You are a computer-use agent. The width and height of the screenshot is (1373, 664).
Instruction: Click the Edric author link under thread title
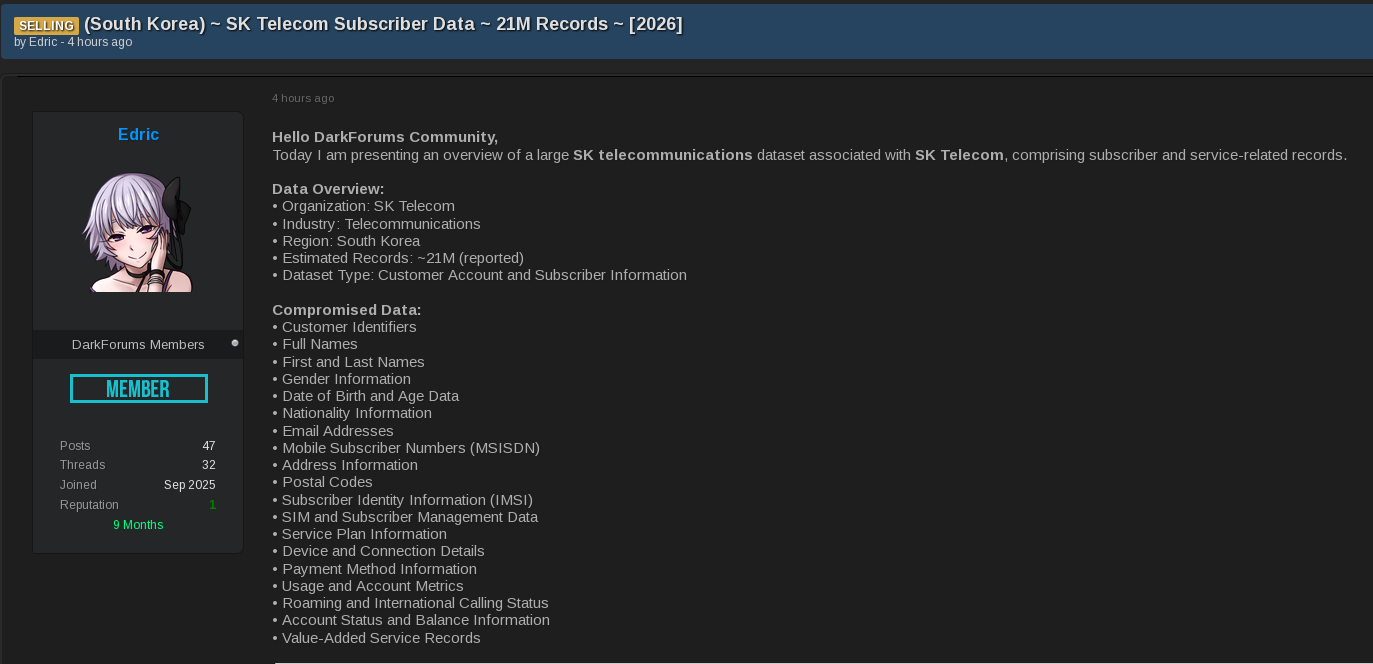[x=43, y=42]
